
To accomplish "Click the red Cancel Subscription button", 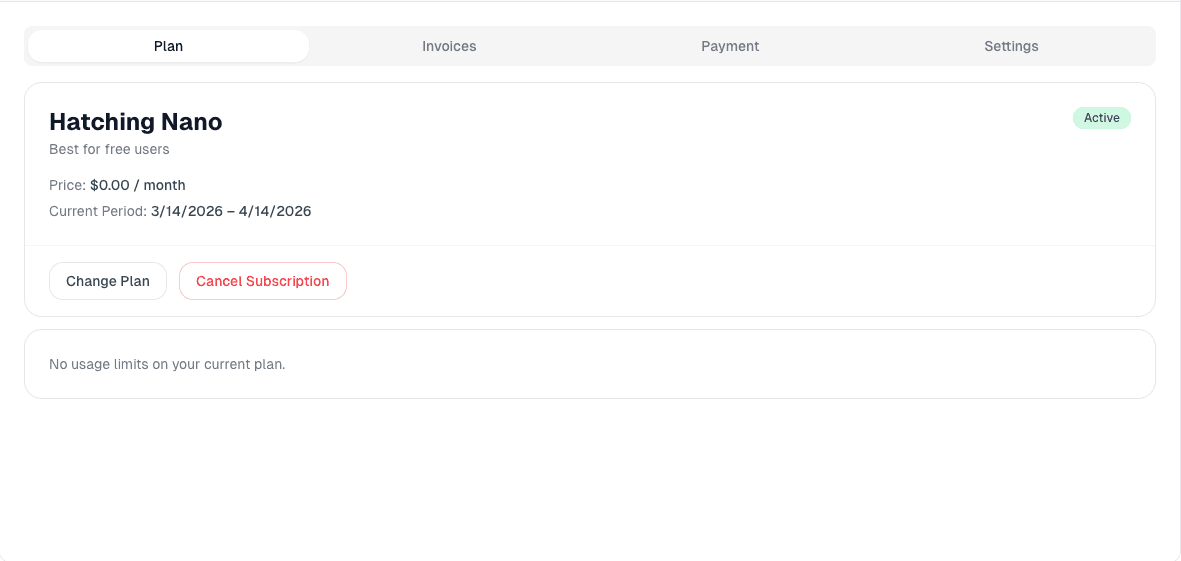I will coord(263,281).
